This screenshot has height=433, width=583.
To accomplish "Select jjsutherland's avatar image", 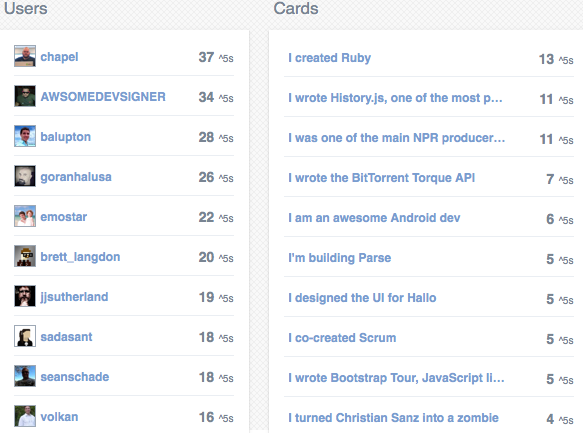I will 25,296.
